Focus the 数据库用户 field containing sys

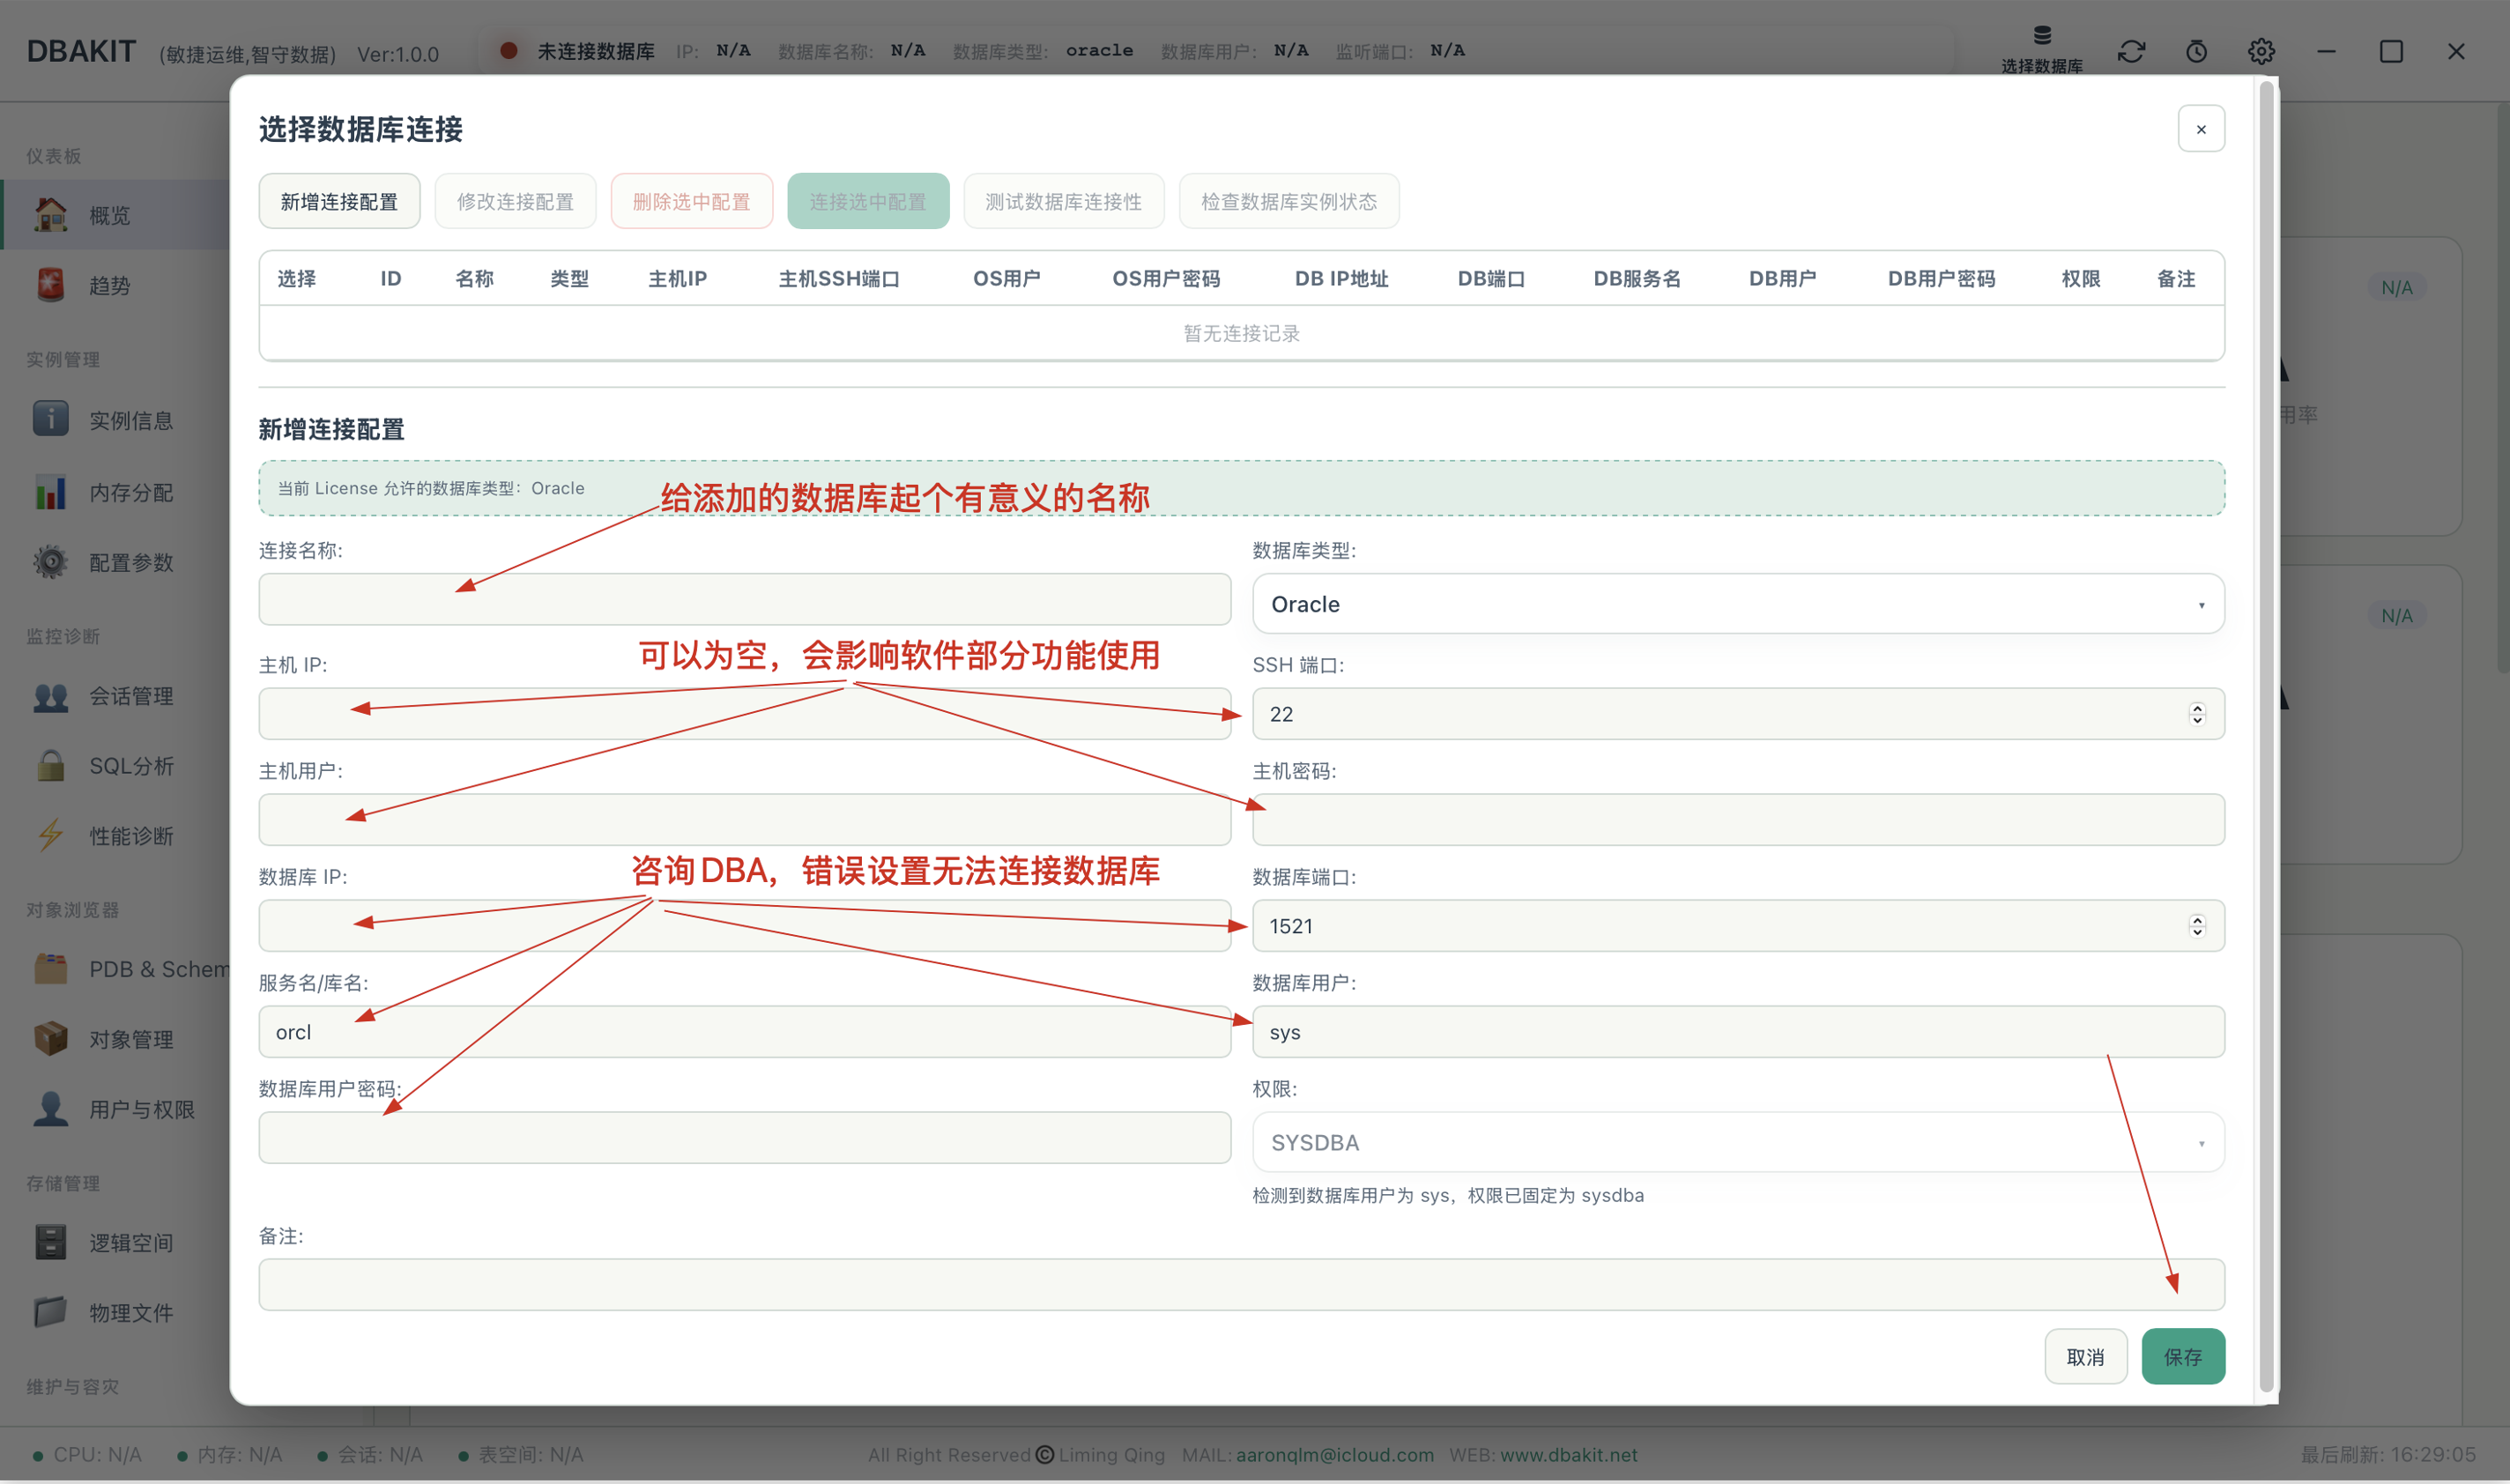pos(1738,1032)
